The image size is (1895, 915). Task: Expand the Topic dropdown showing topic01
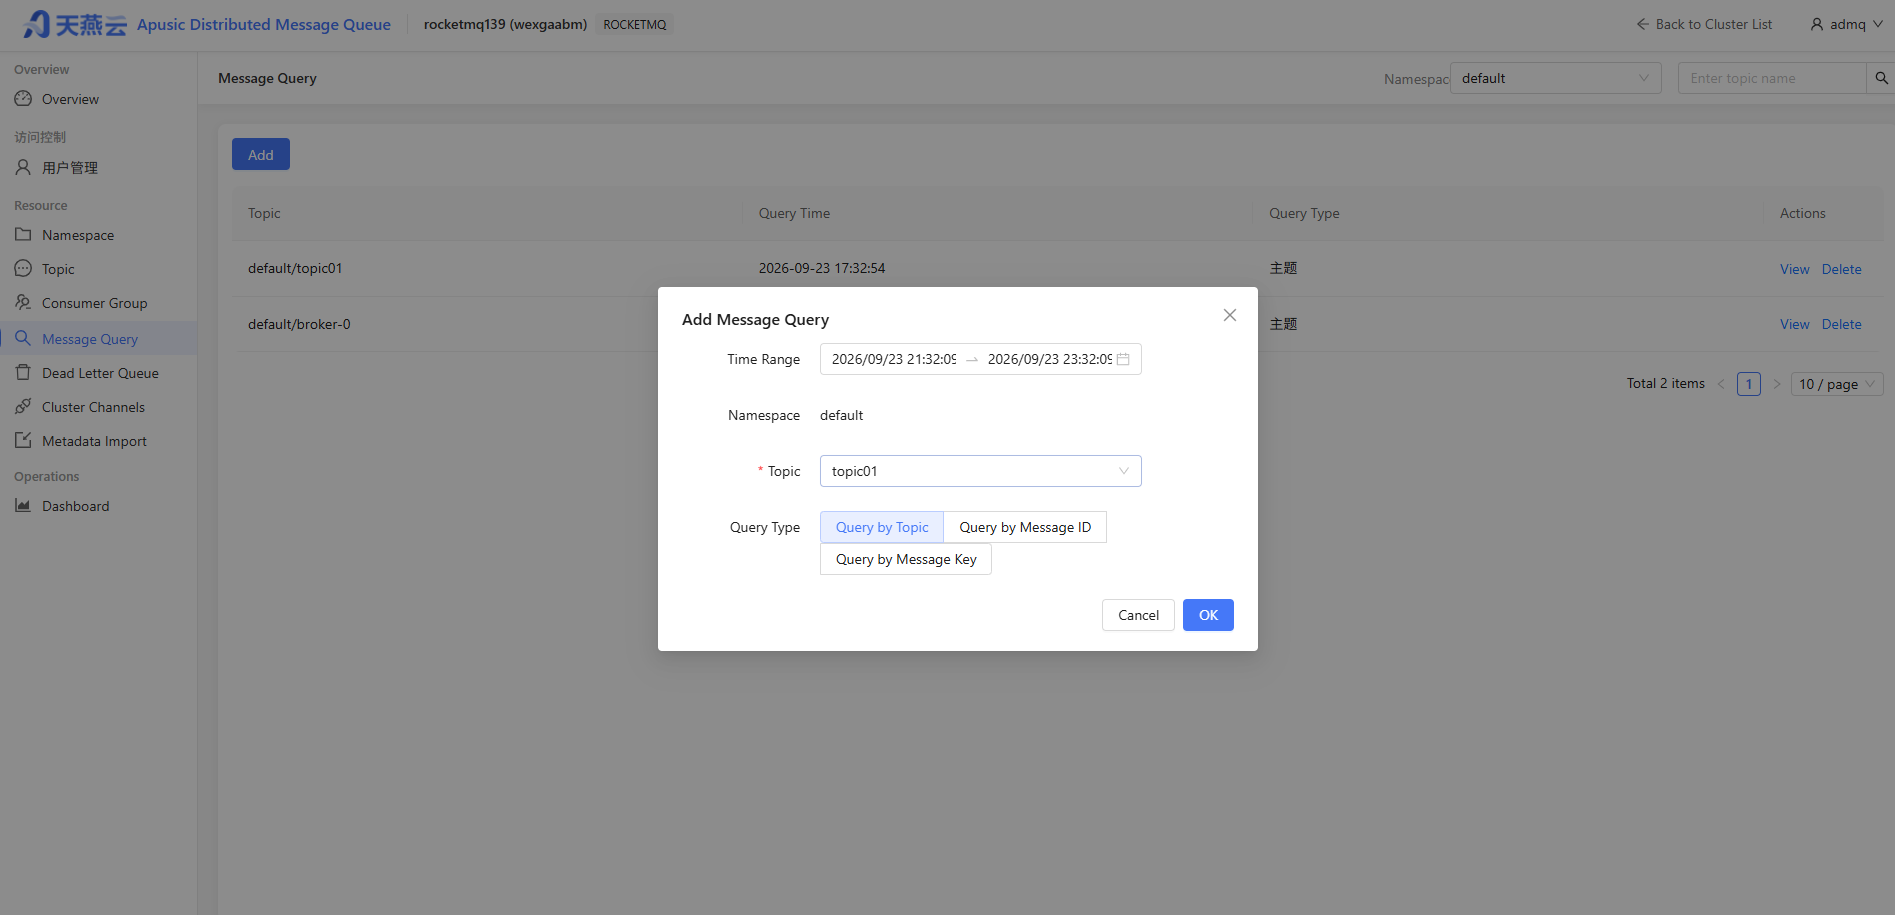[x=981, y=471]
